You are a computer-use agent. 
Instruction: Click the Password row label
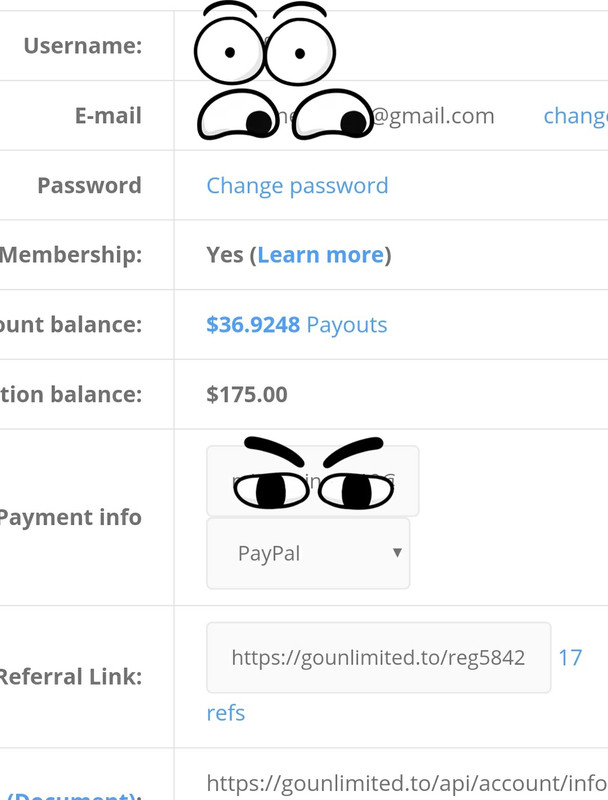[x=89, y=186]
